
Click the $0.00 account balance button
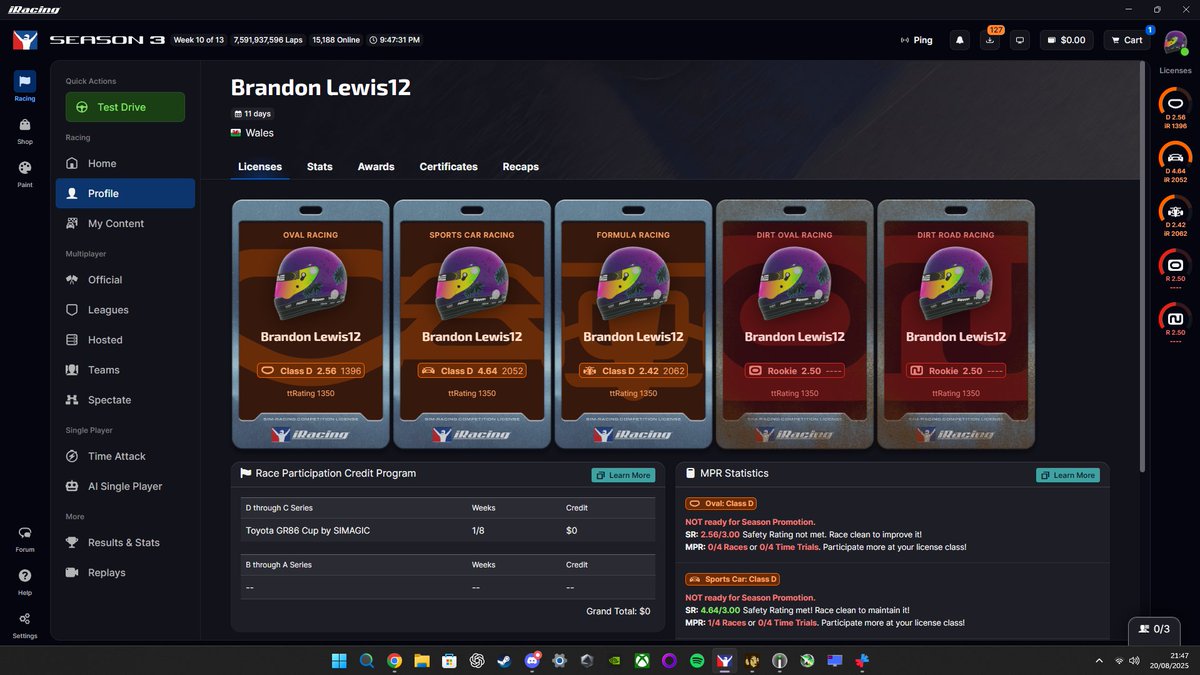click(x=1066, y=40)
